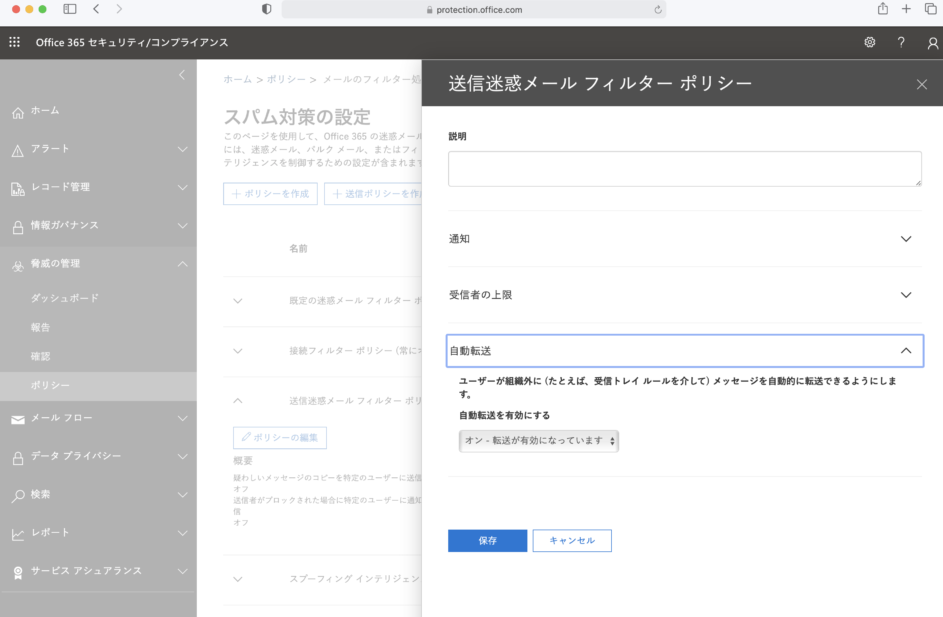The height and width of the screenshot is (617, 943).
Task: Click the アラート warning triangle icon
Action: [x=17, y=150]
